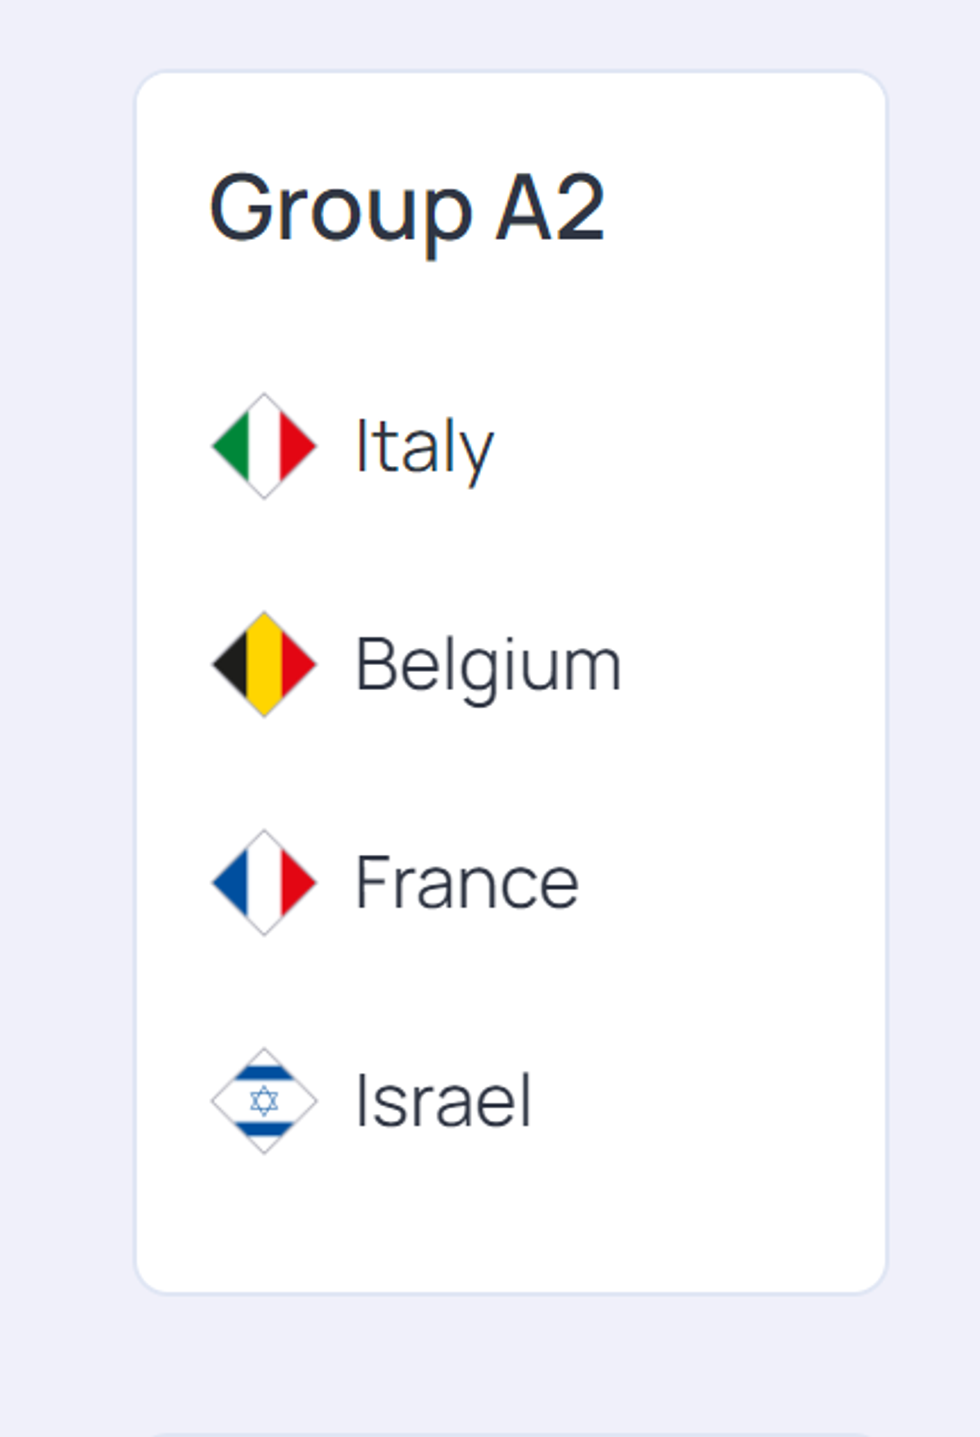Click the Belgium flag icon

(x=264, y=664)
